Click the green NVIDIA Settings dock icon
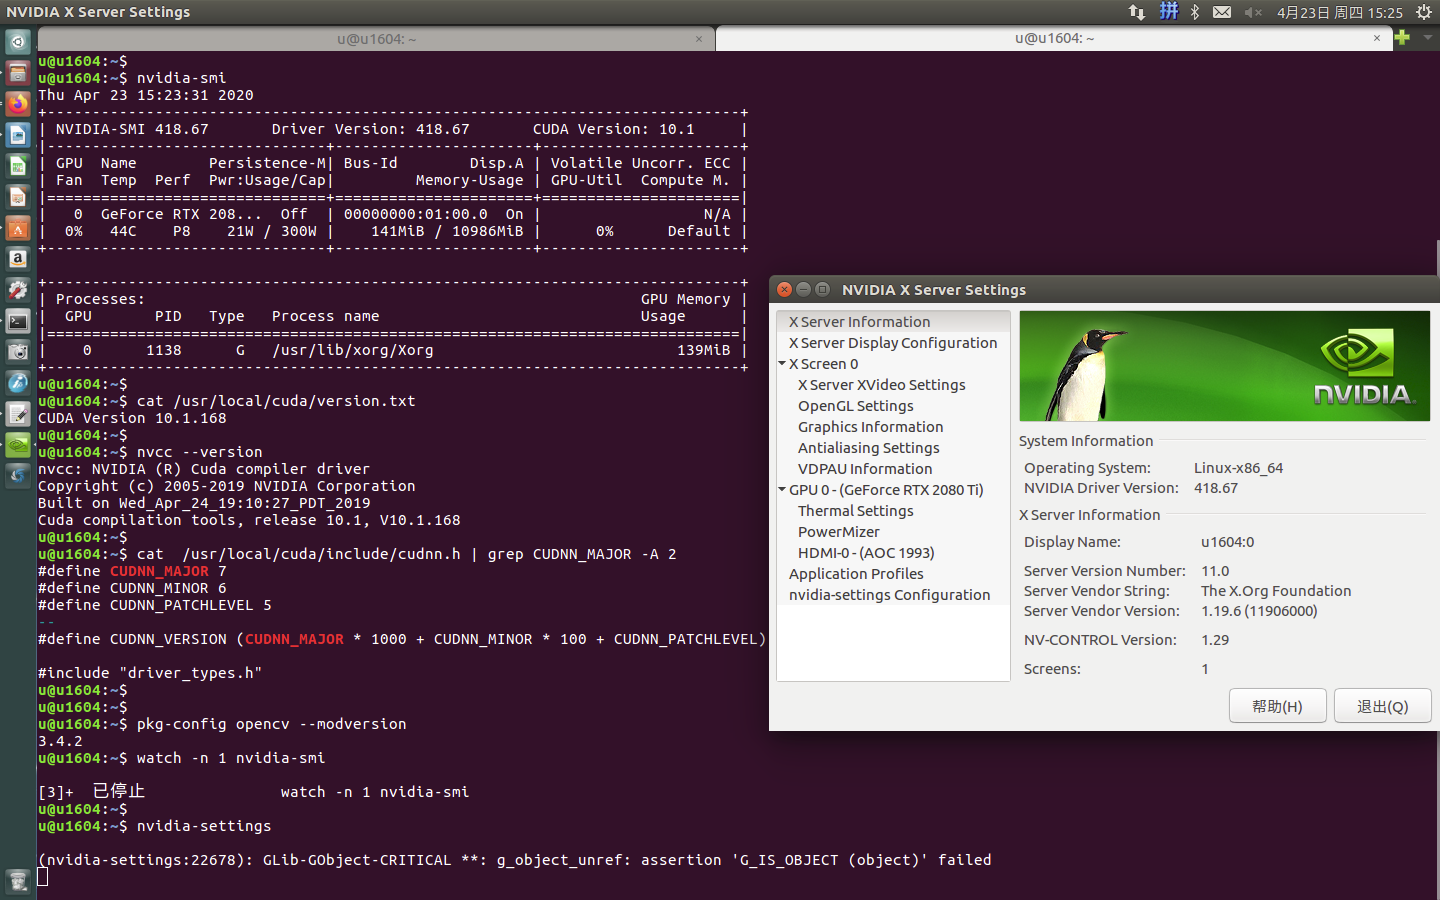Viewport: 1440px width, 900px height. (18, 444)
